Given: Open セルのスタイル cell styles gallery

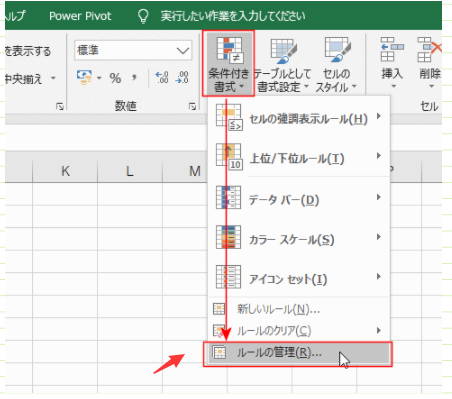Looking at the screenshot, I should pos(336,64).
